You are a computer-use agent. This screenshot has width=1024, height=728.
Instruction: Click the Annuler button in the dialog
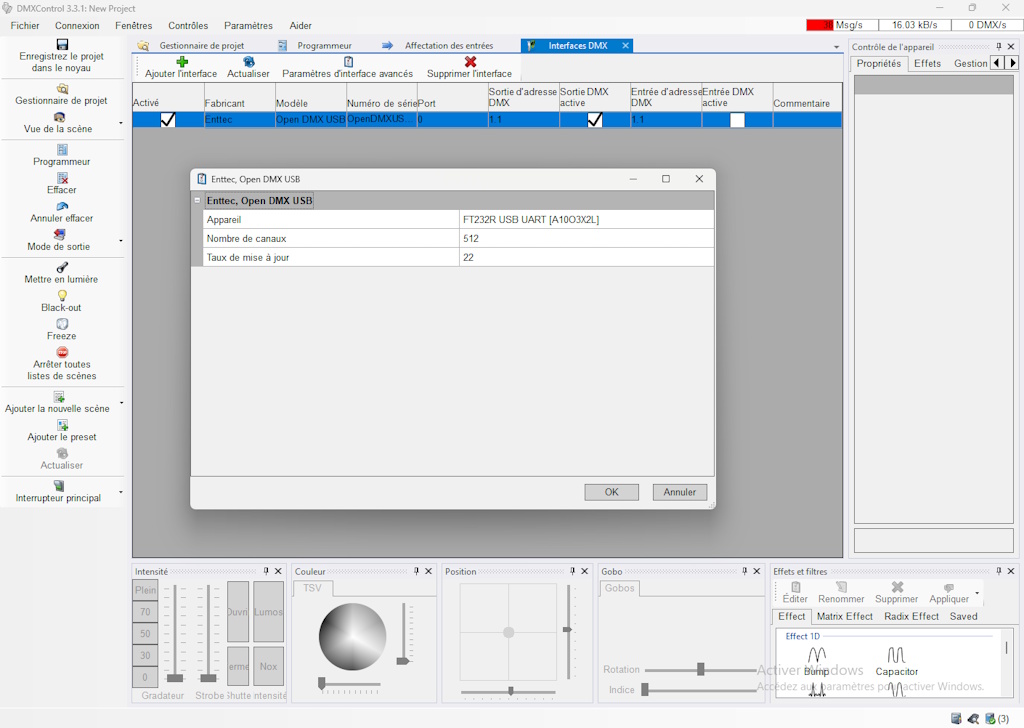(x=680, y=492)
